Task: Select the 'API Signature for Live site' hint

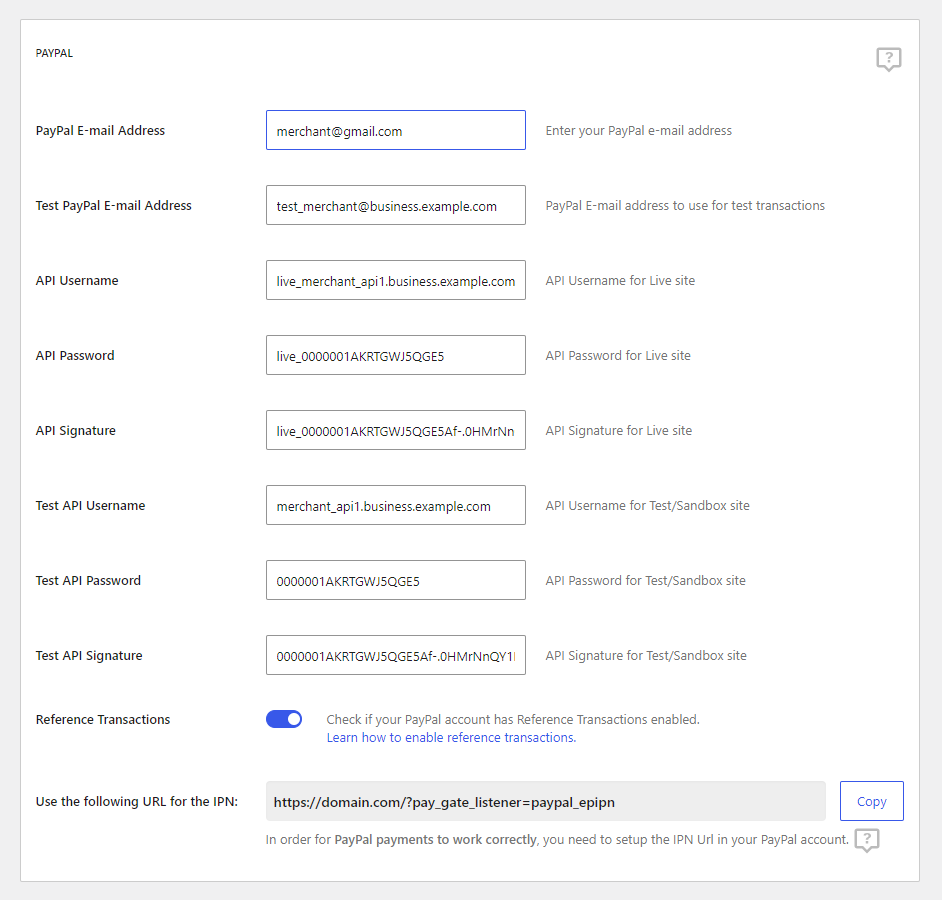Action: 619,431
